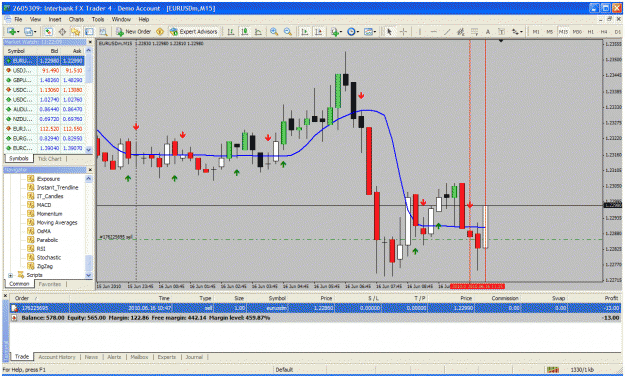
Task: Select the Trendline drawing tool
Action: click(x=447, y=31)
